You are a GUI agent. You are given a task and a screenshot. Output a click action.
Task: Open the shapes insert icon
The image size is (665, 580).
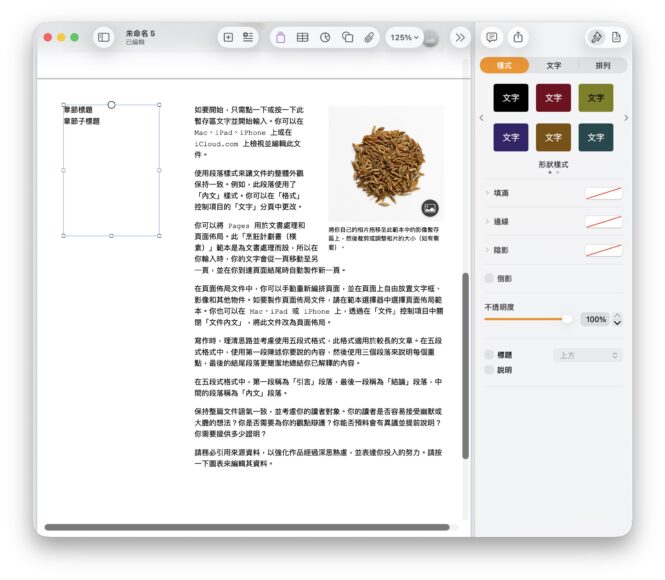pyautogui.click(x=347, y=37)
